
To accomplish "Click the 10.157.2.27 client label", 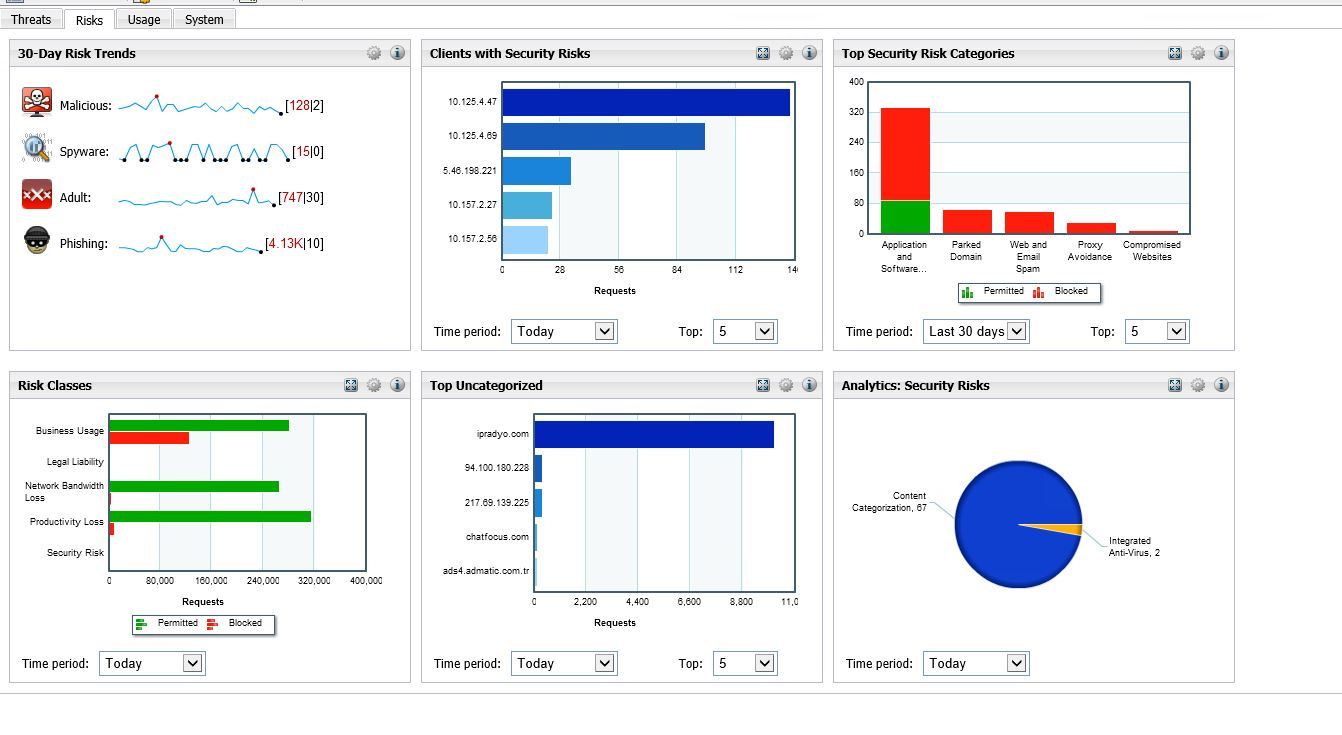I will 472,205.
